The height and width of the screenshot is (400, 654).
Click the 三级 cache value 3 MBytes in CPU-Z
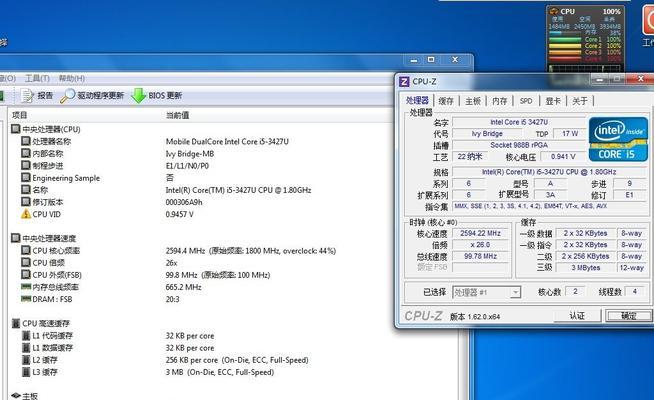click(586, 268)
